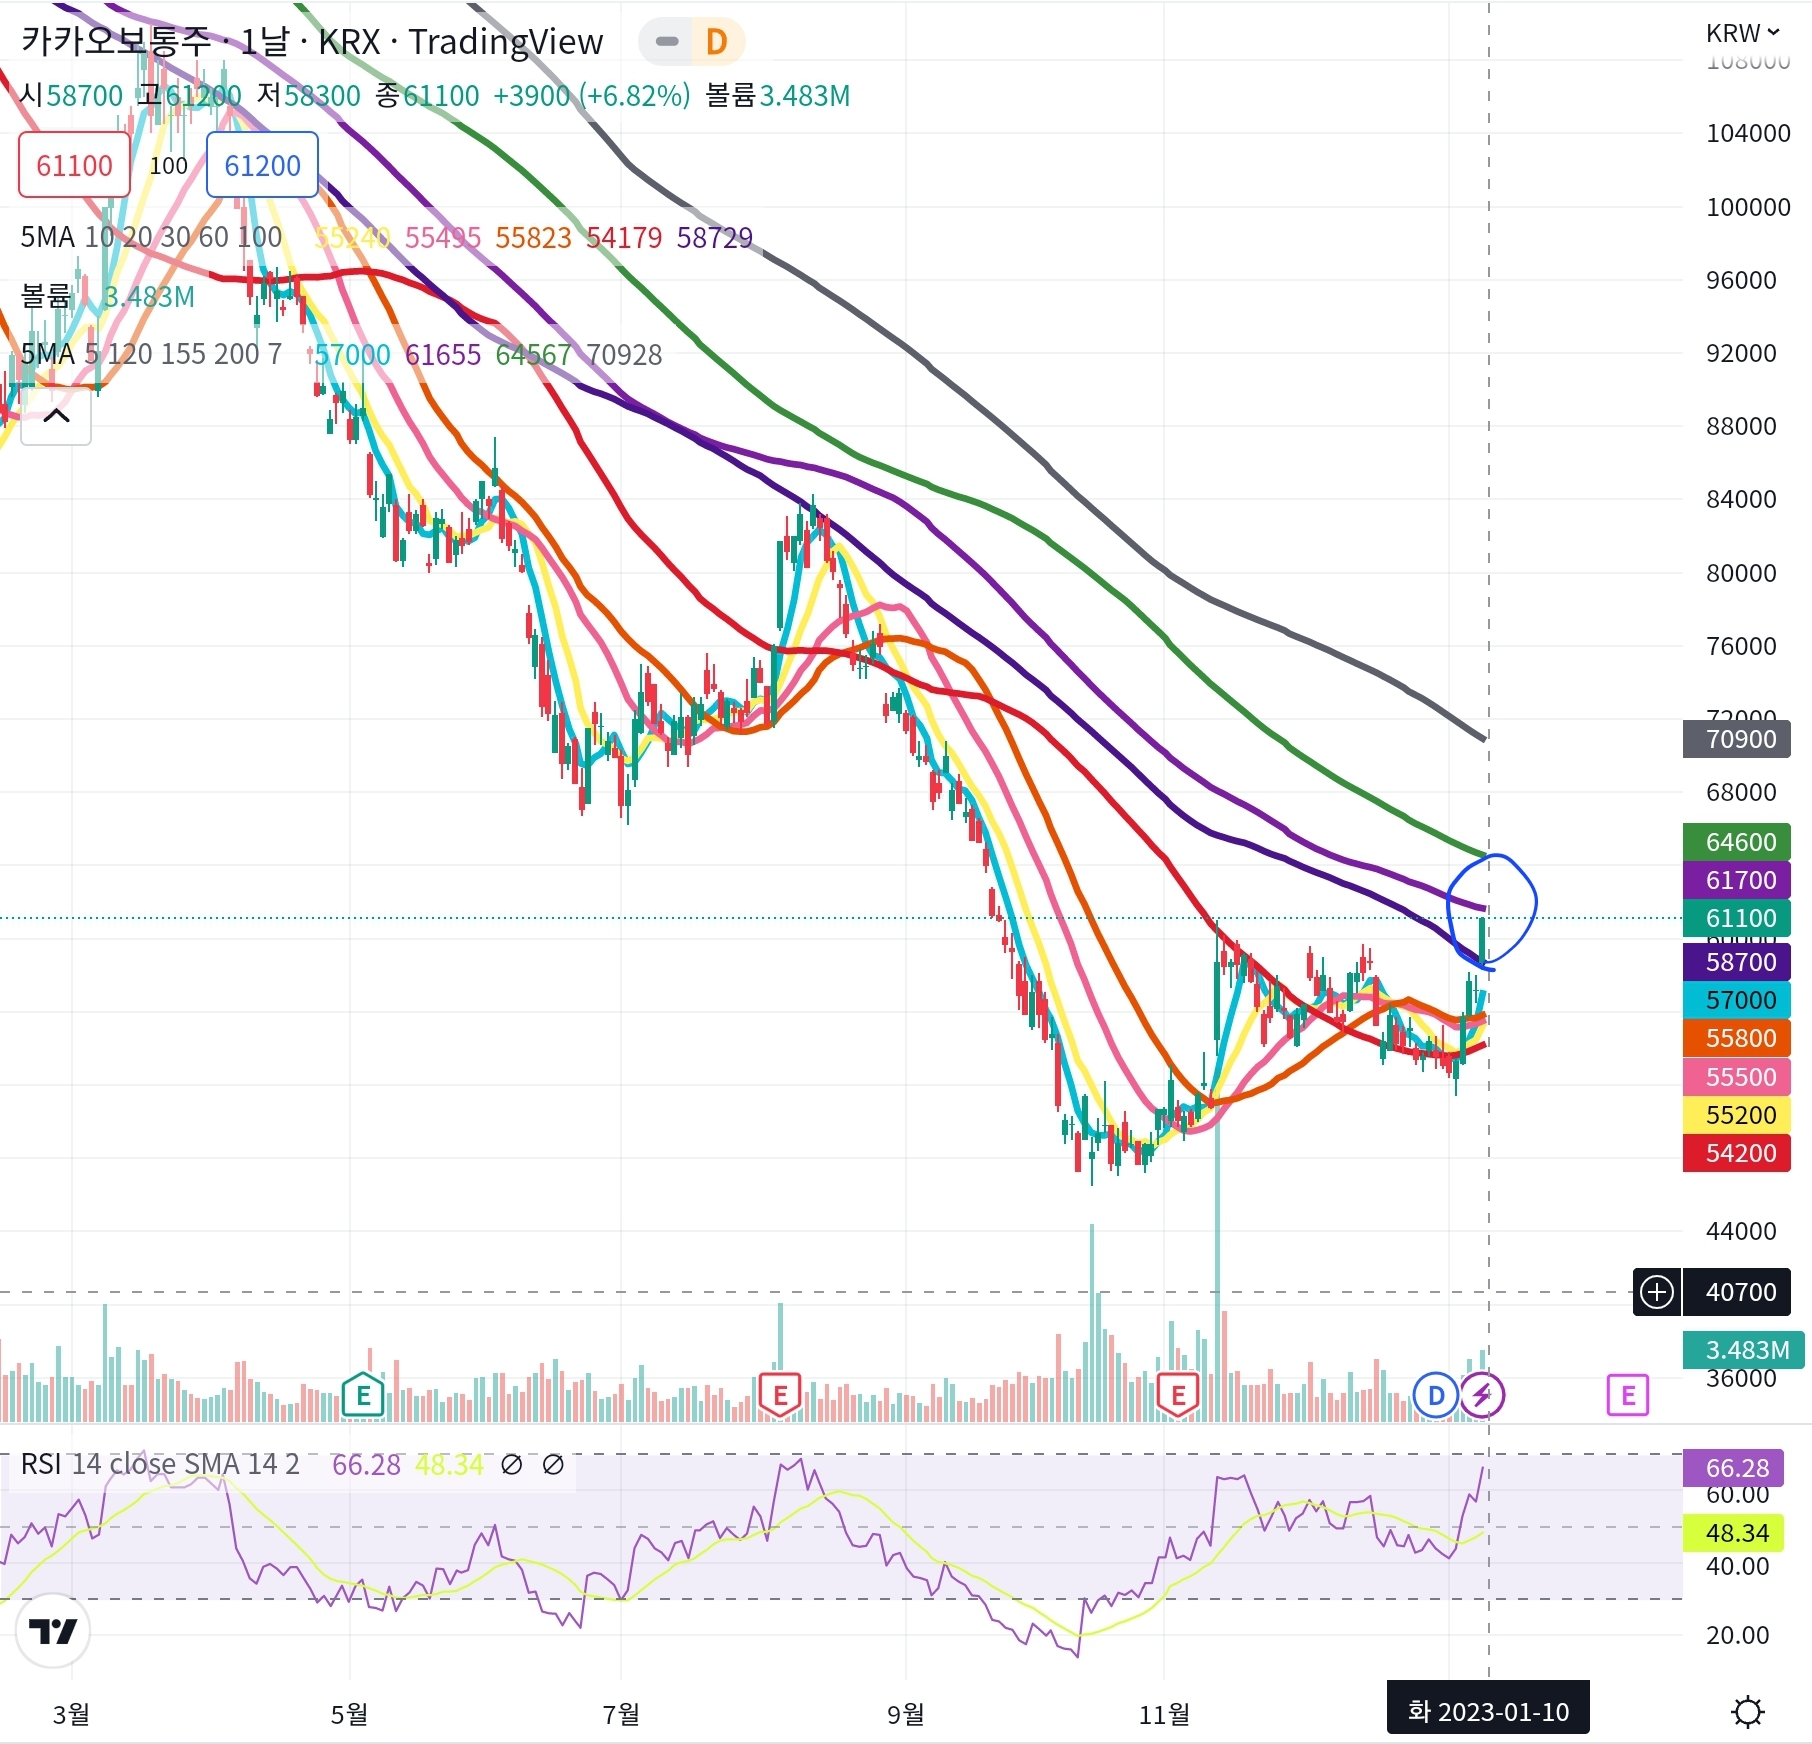Click the 66.28 RSI value label

pyautogui.click(x=1734, y=1468)
